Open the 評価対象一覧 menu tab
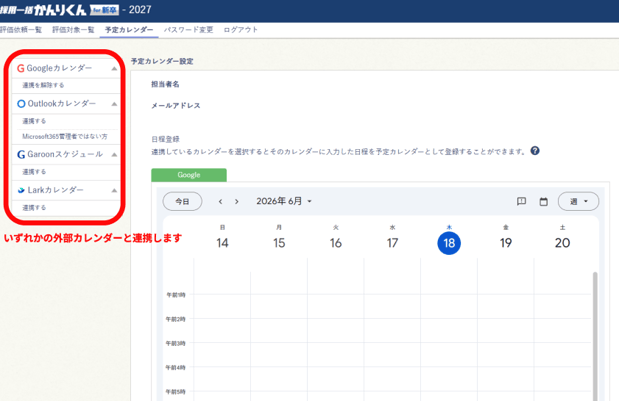619x401 pixels. point(73,30)
